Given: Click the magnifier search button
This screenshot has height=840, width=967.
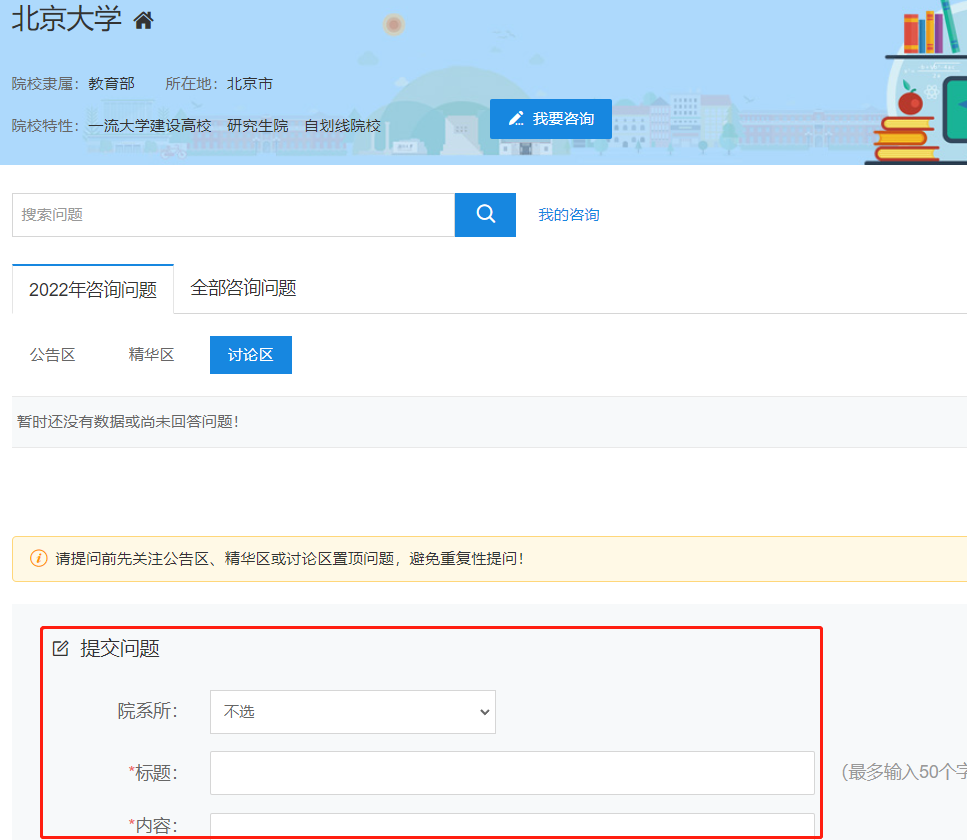Looking at the screenshot, I should (485, 215).
